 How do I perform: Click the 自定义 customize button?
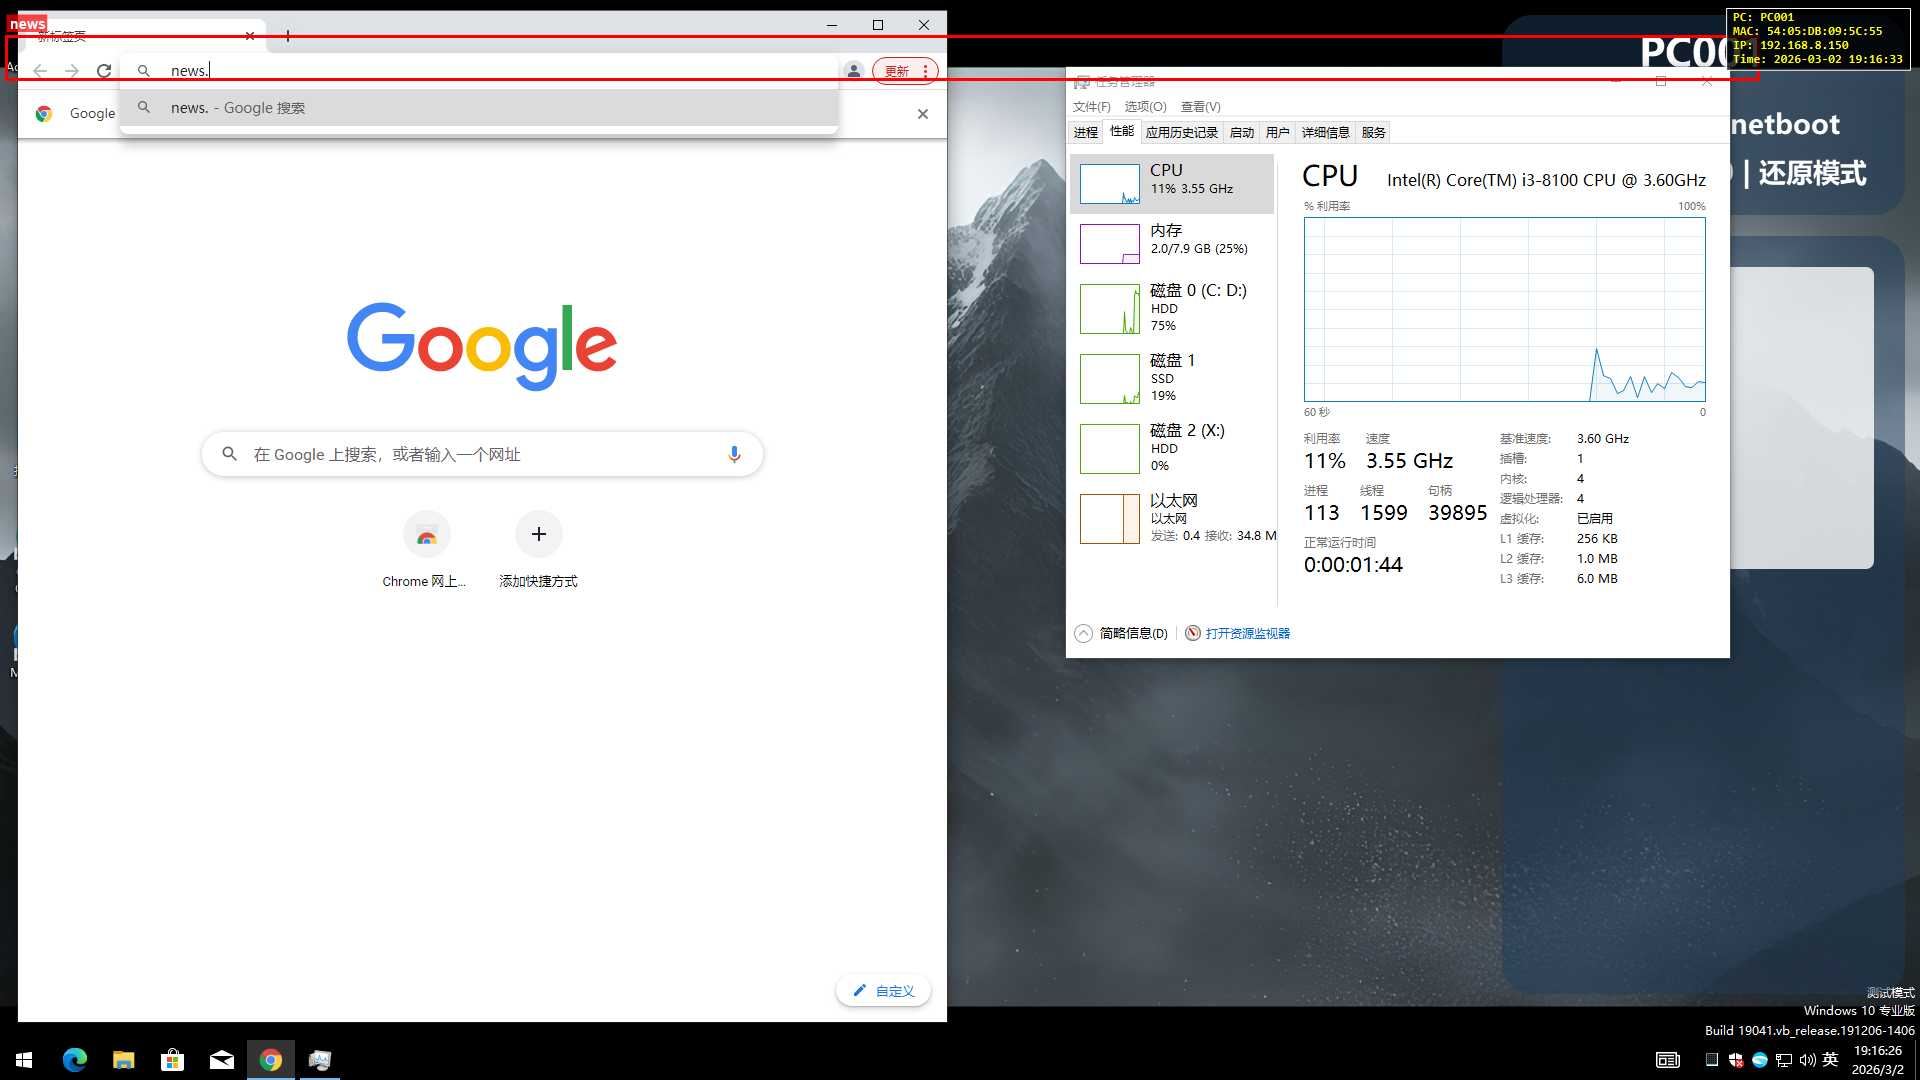(x=884, y=991)
